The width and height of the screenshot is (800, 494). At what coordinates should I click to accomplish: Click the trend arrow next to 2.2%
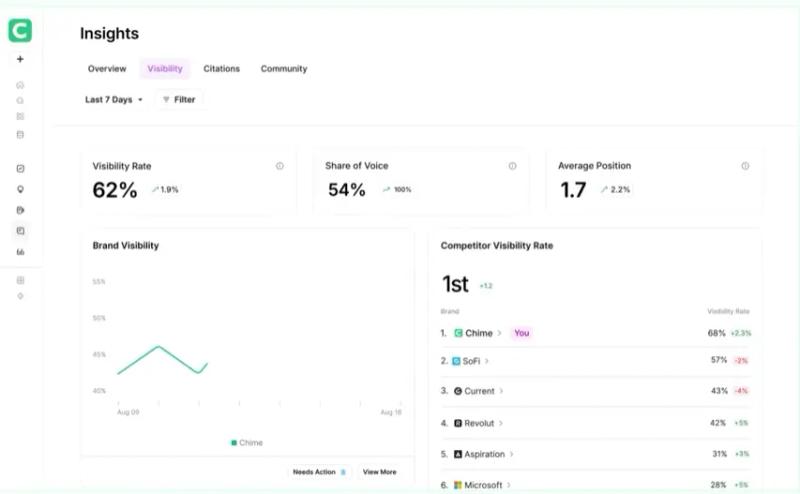pos(604,190)
